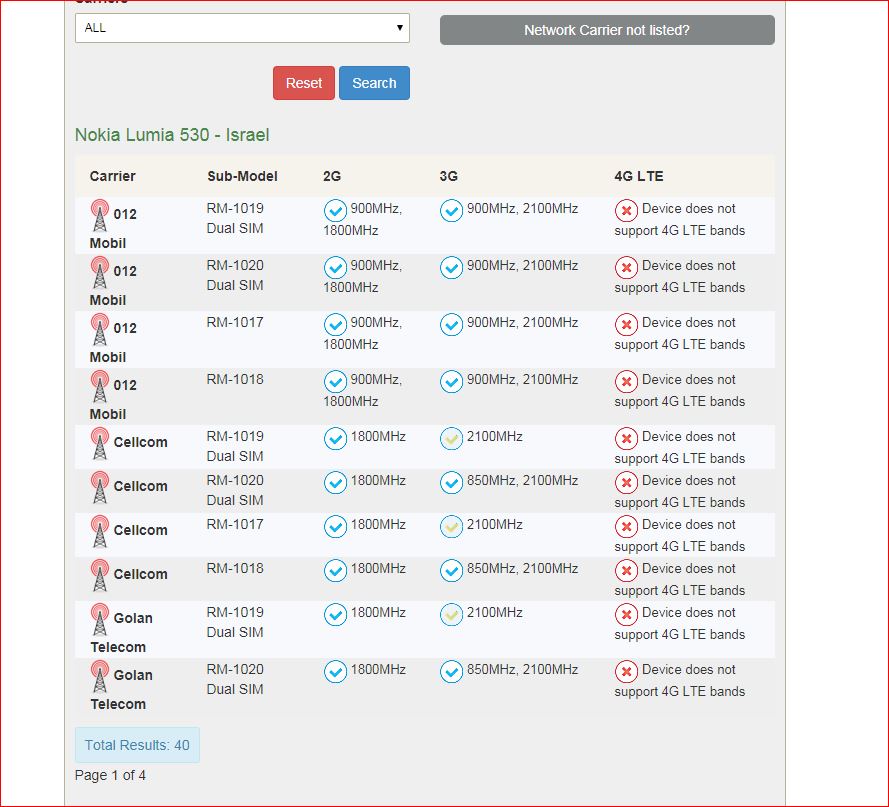The width and height of the screenshot is (889, 807).
Task: Click the 3G column header
Action: pos(448,176)
